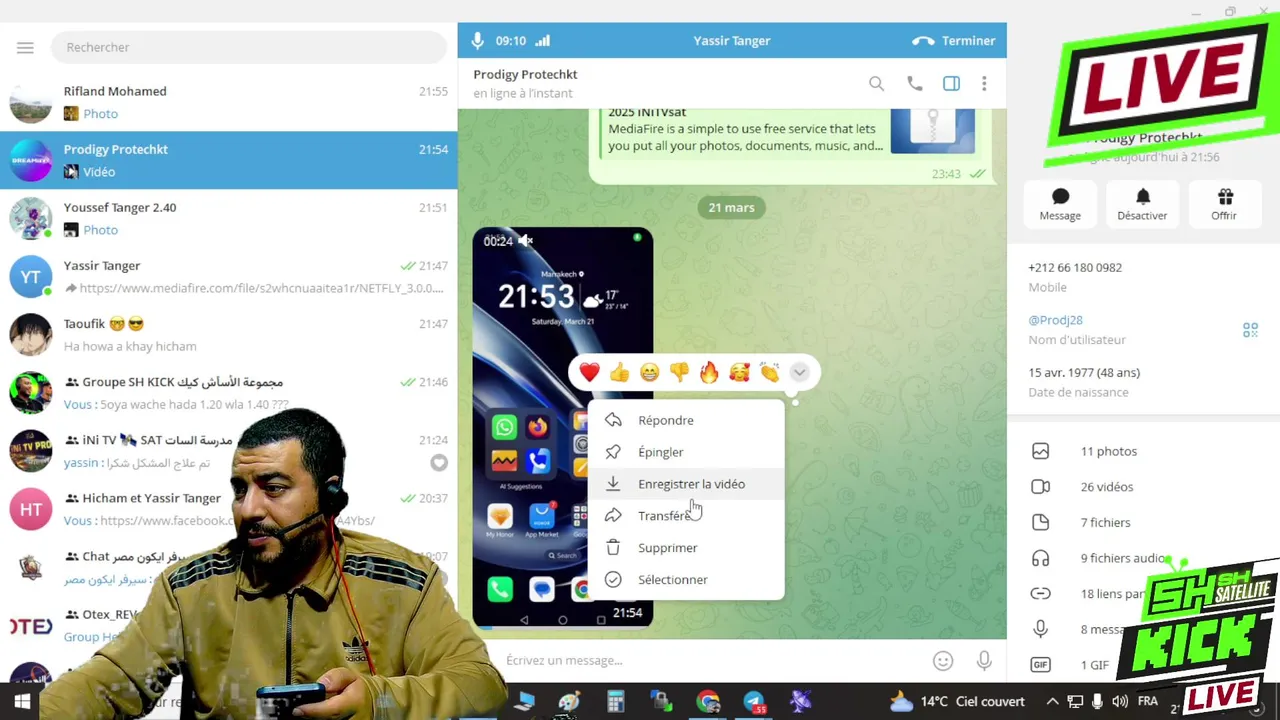React with the thumbs up emoji
Screen dimensions: 1280x720
(619, 373)
